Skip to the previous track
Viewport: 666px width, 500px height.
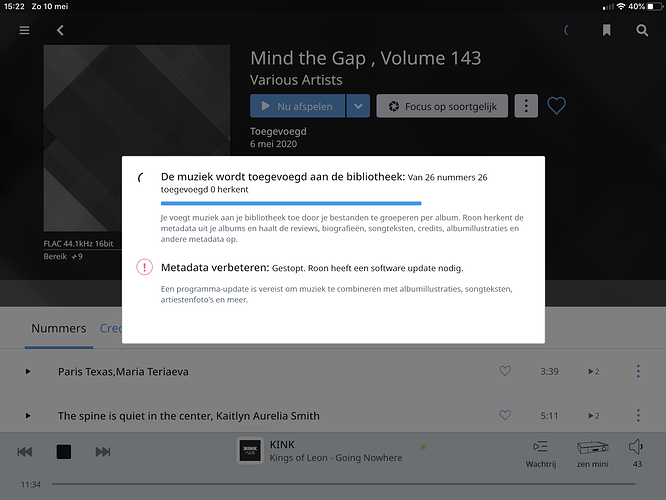click(x=25, y=452)
